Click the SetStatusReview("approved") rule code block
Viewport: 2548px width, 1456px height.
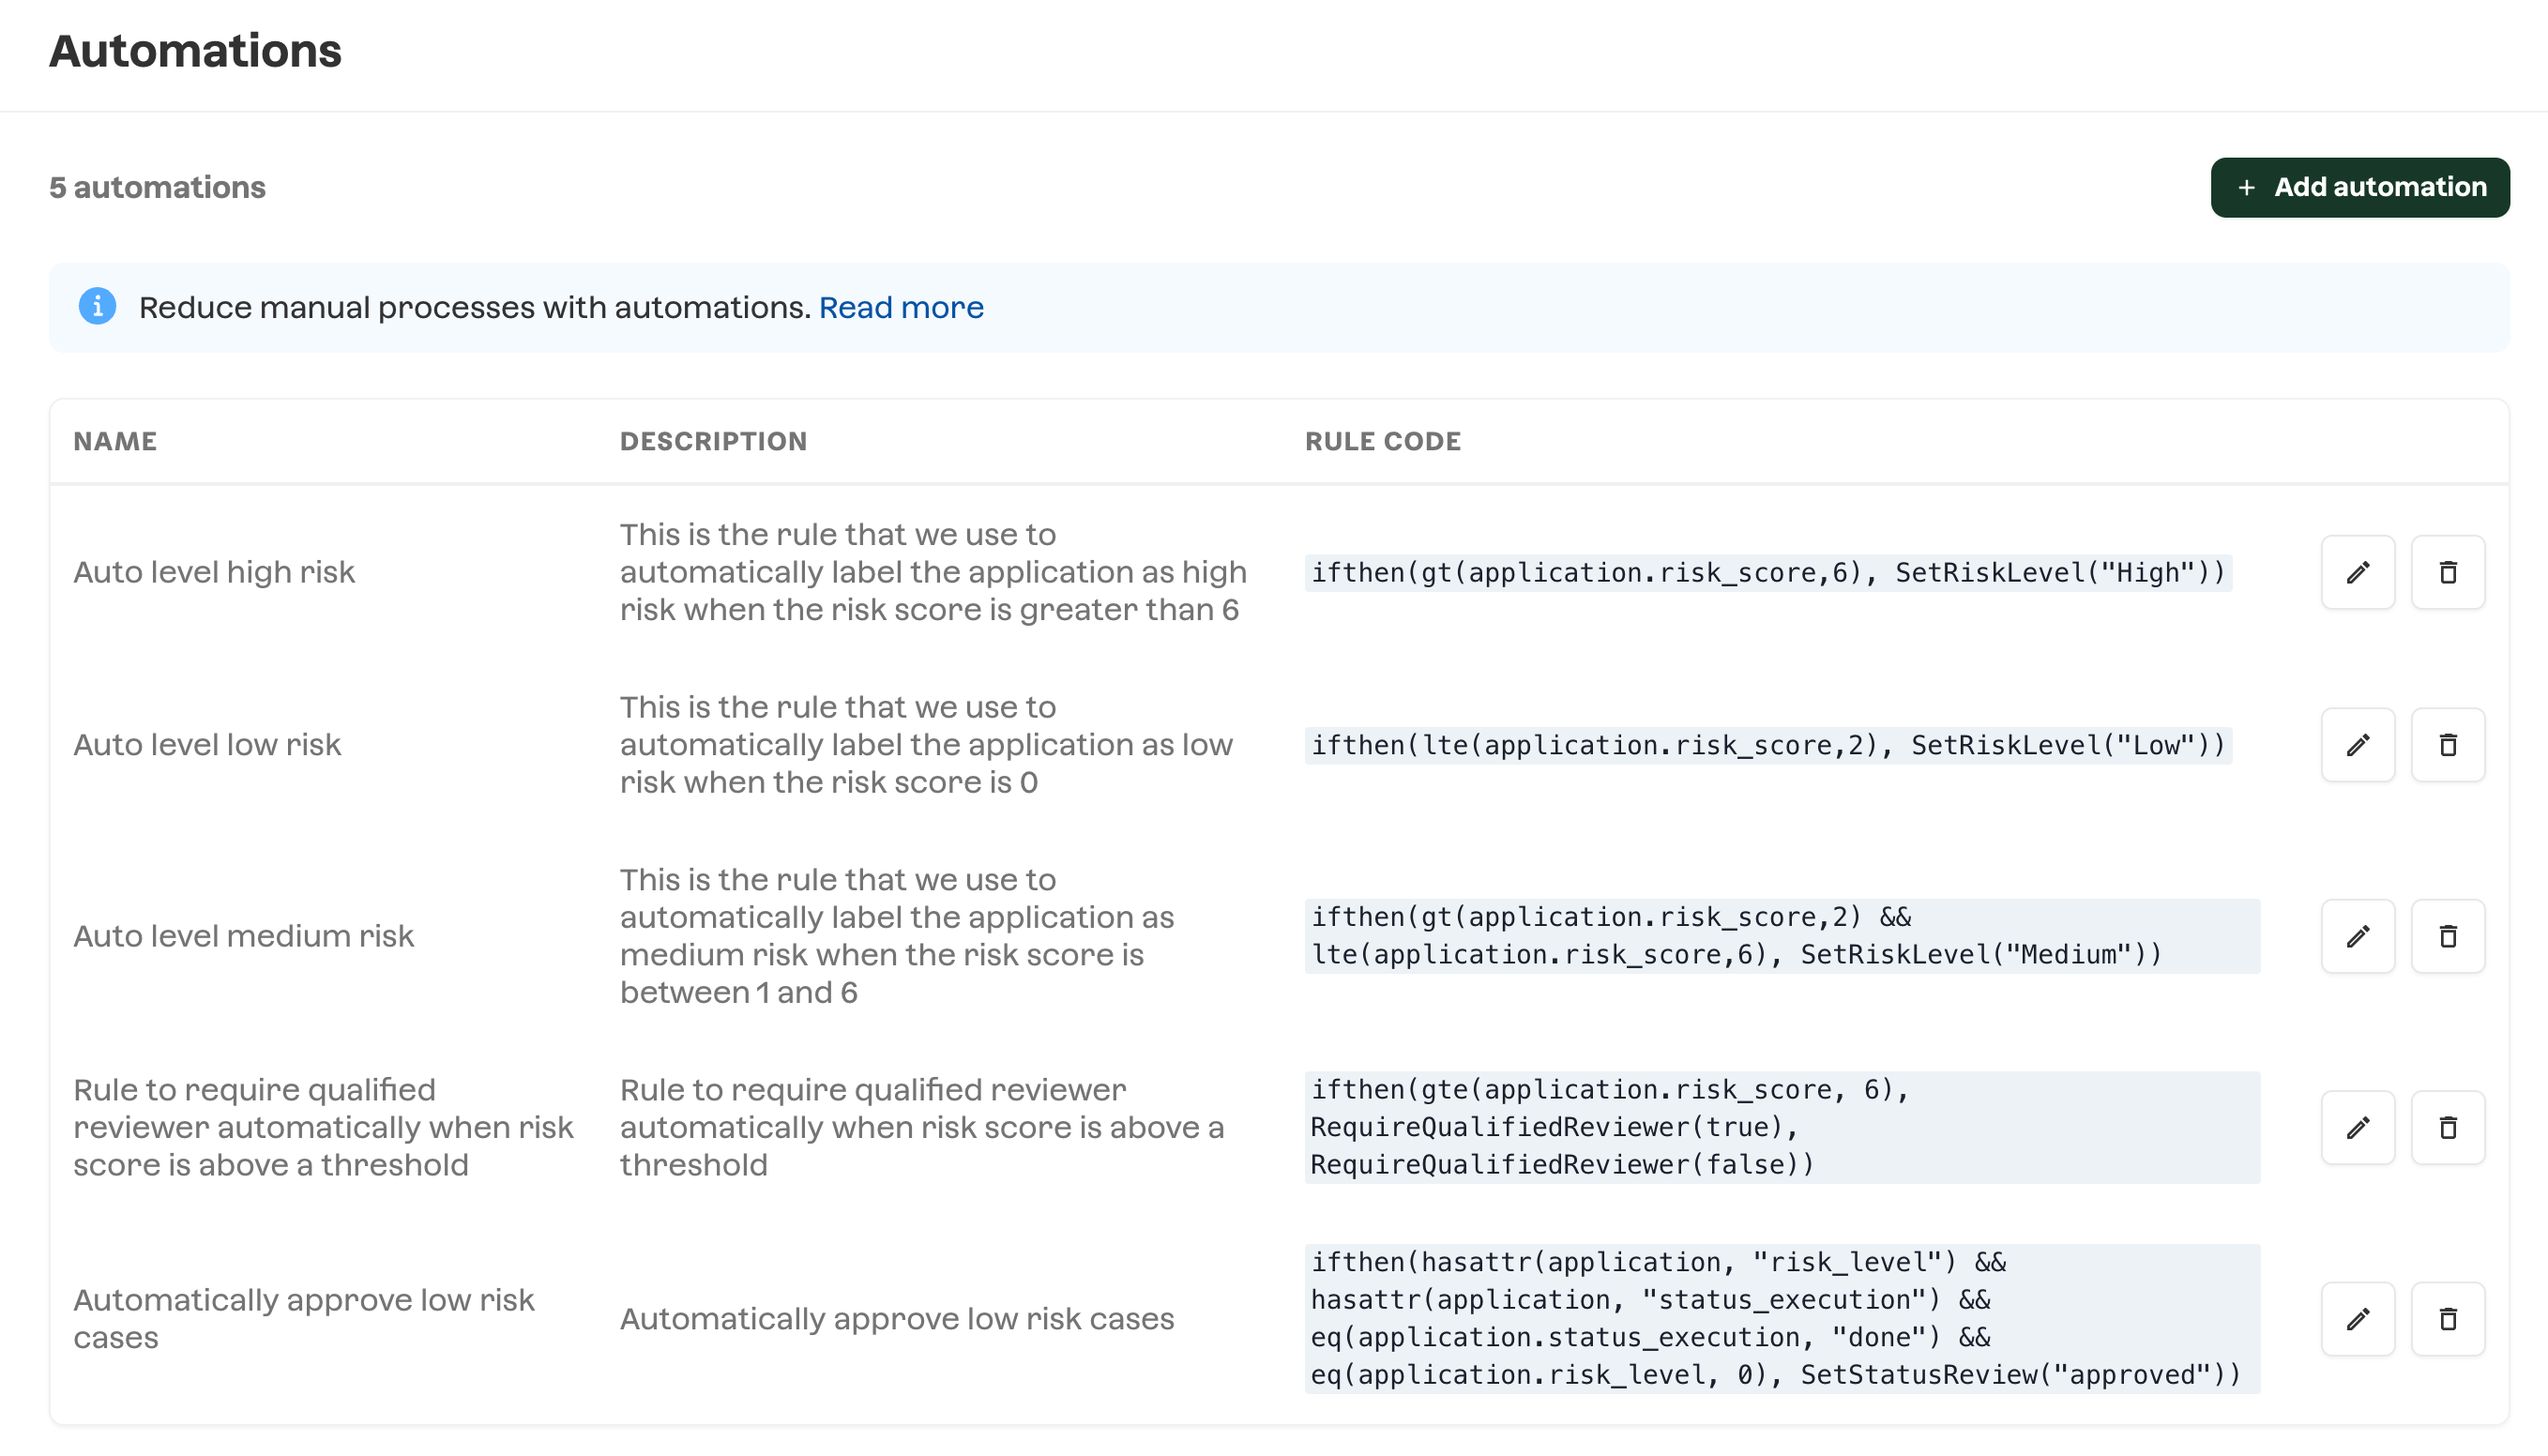[x=1780, y=1319]
